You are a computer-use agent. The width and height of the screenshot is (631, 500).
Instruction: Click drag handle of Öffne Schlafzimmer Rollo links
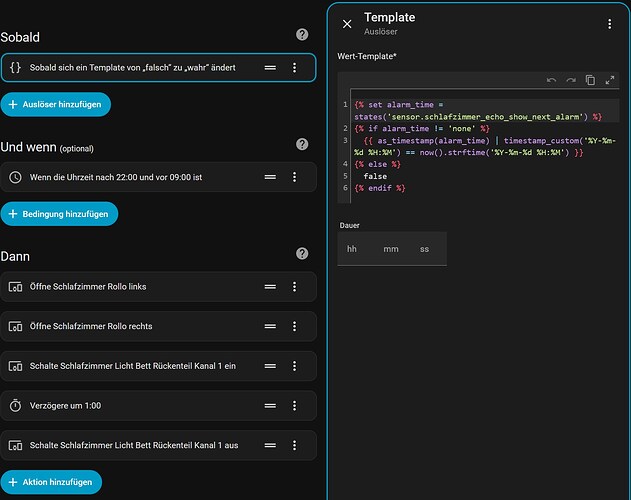[x=270, y=287]
